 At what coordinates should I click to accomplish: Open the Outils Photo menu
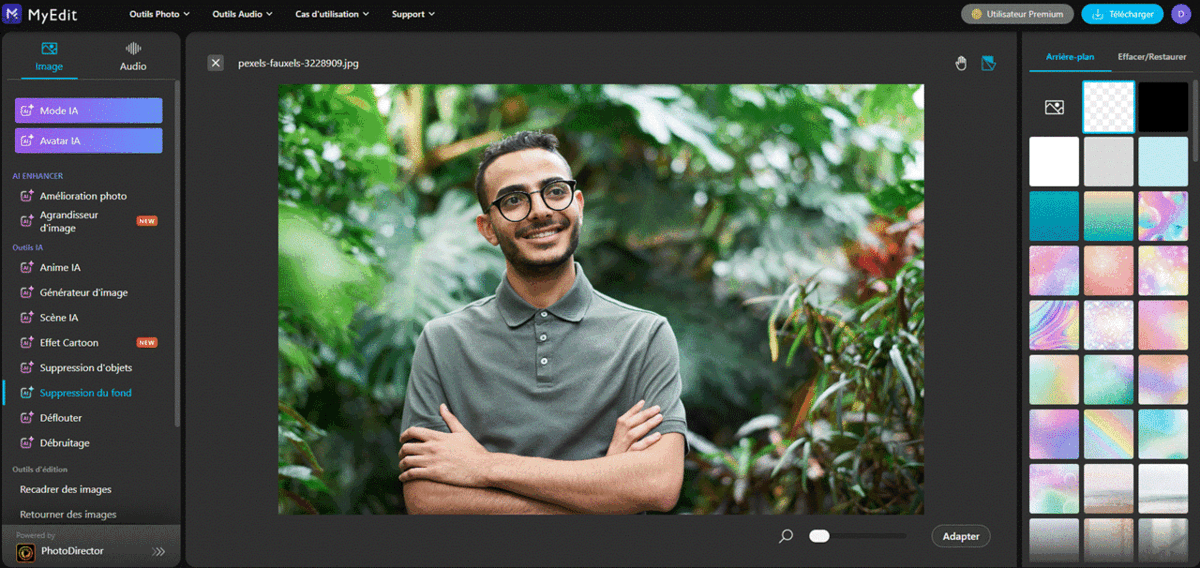[160, 14]
